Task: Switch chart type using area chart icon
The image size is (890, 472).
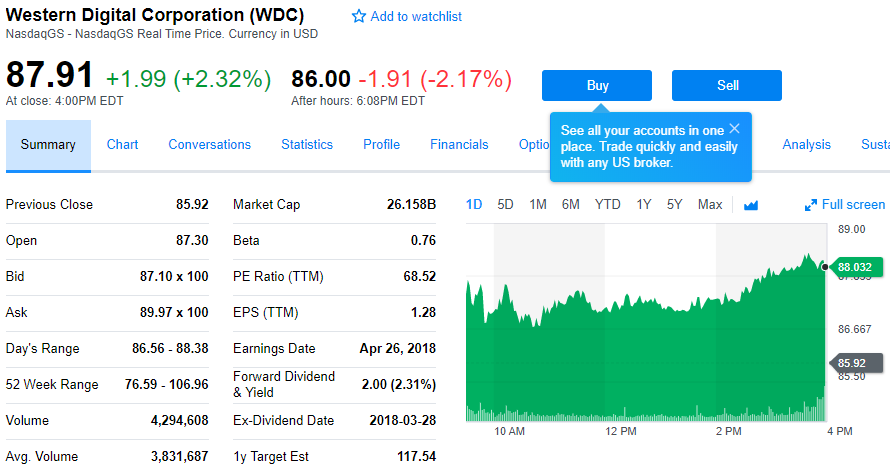Action: (751, 205)
